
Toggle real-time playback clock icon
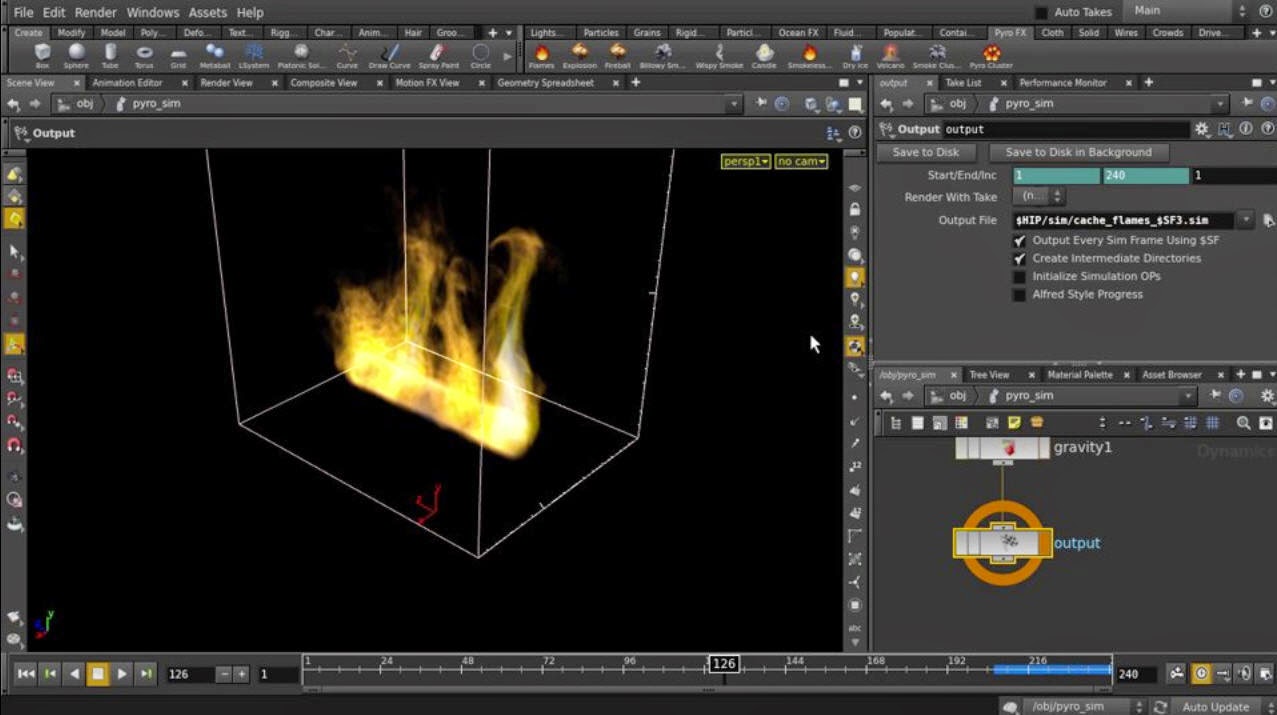[1201, 674]
